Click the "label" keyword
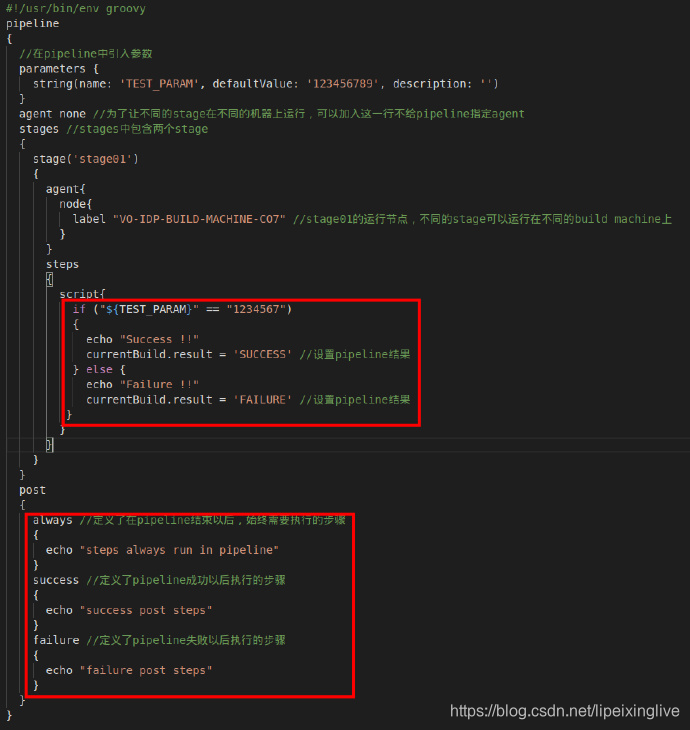Viewport: 690px width, 730px height. (x=89, y=219)
